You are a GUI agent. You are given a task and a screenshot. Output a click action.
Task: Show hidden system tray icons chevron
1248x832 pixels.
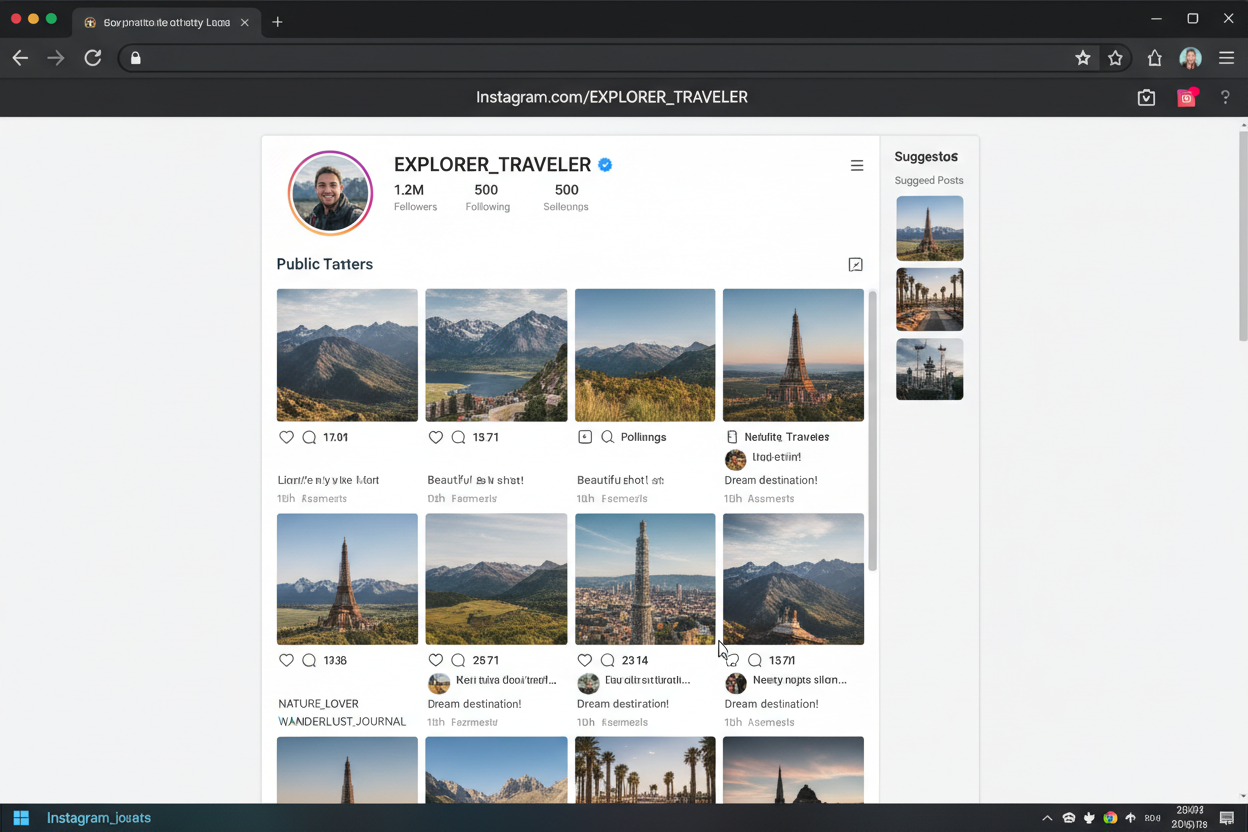[x=1047, y=818]
